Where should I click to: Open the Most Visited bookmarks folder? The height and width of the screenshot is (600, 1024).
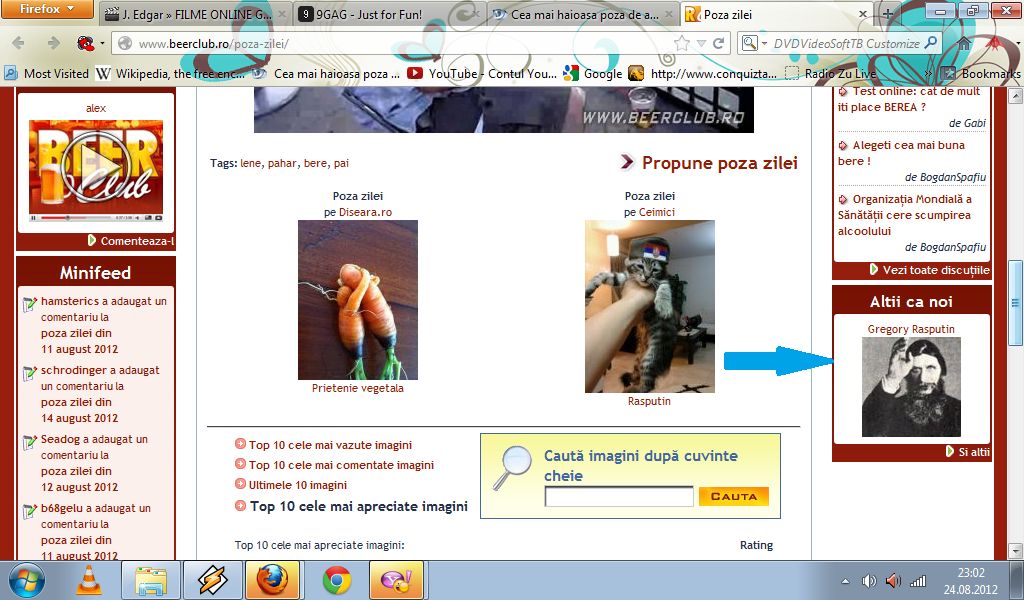pos(46,73)
